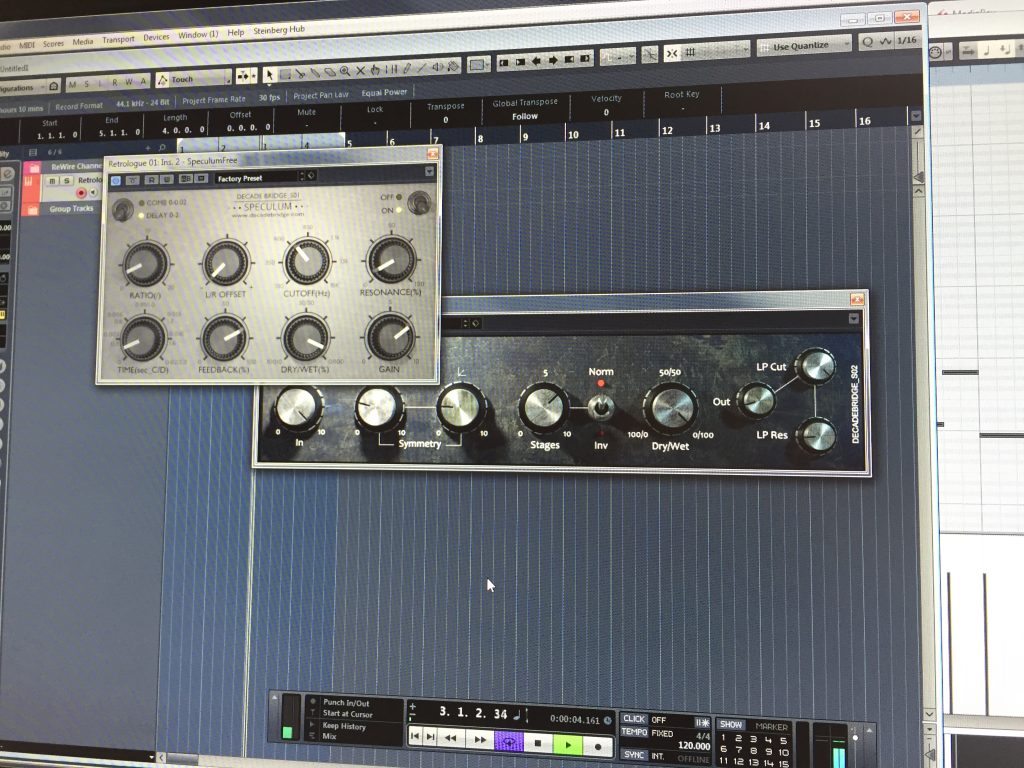The width and height of the screenshot is (1024, 768).
Task: Open the second plugin window options arrow
Action: (x=854, y=318)
